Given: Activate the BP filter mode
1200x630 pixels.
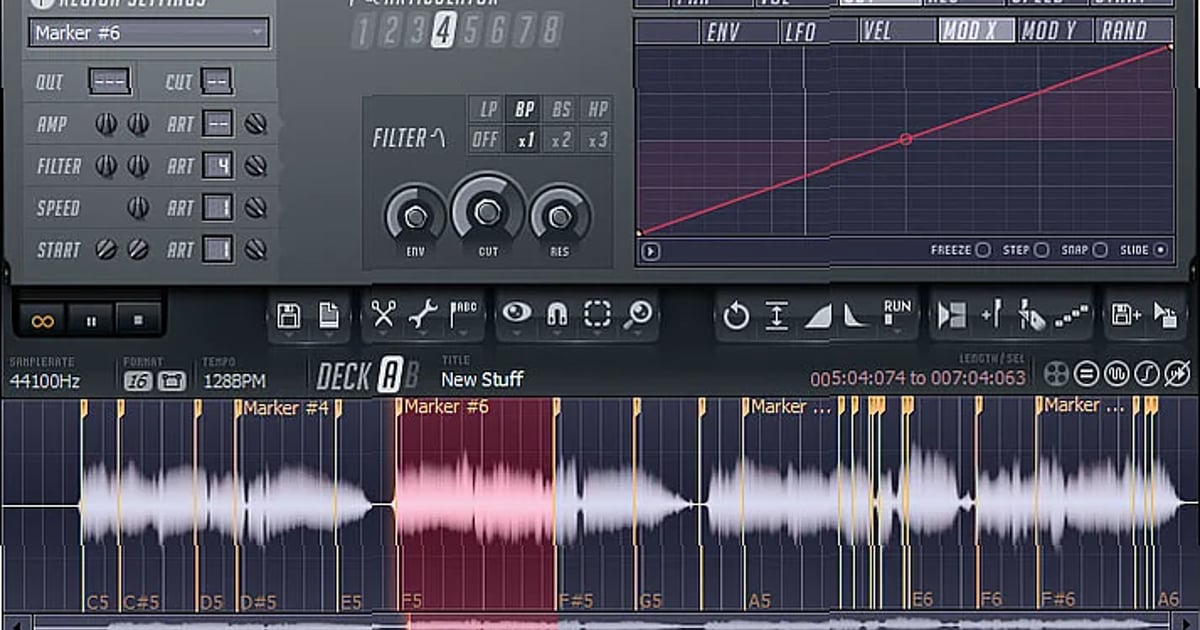Looking at the screenshot, I should click(x=524, y=108).
